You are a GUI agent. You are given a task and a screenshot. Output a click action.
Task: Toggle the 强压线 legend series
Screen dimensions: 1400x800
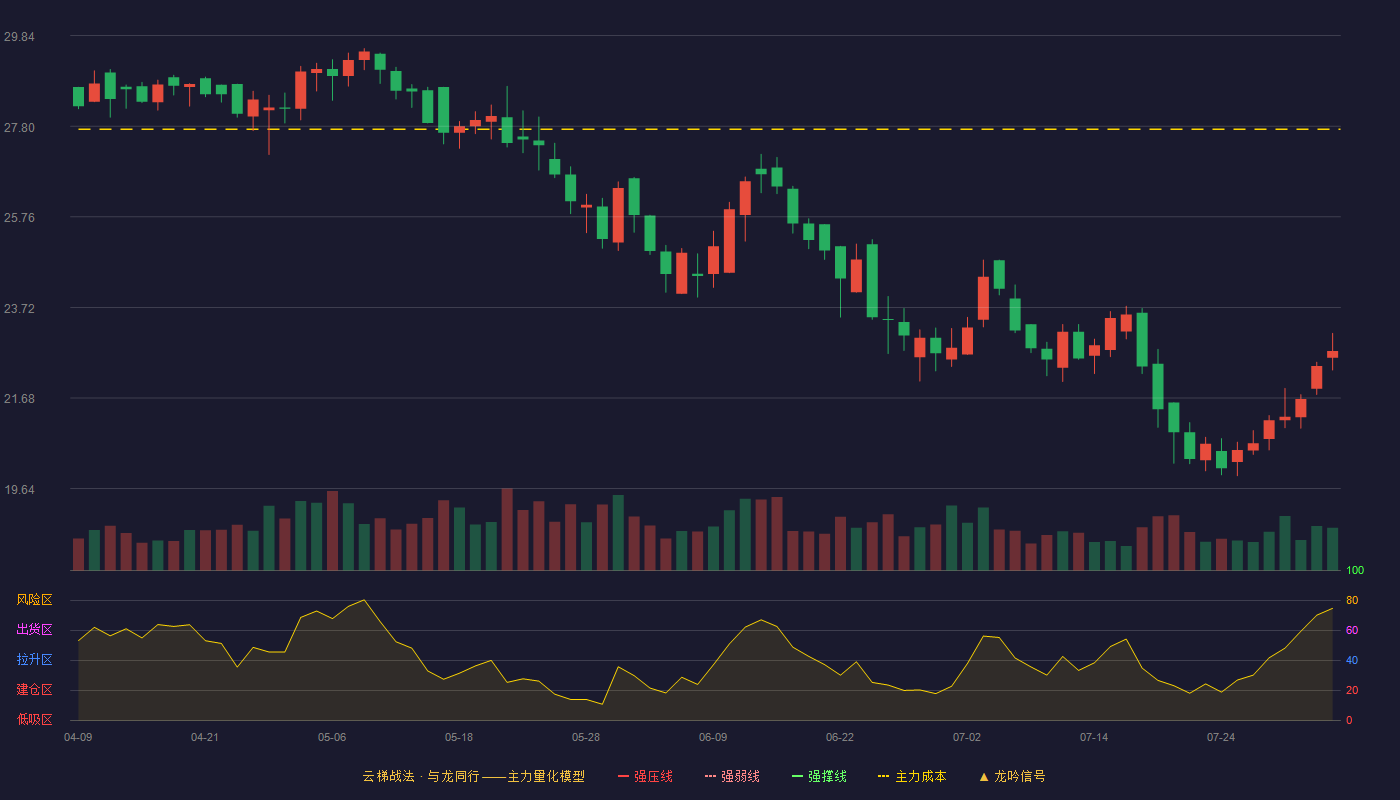coord(645,776)
